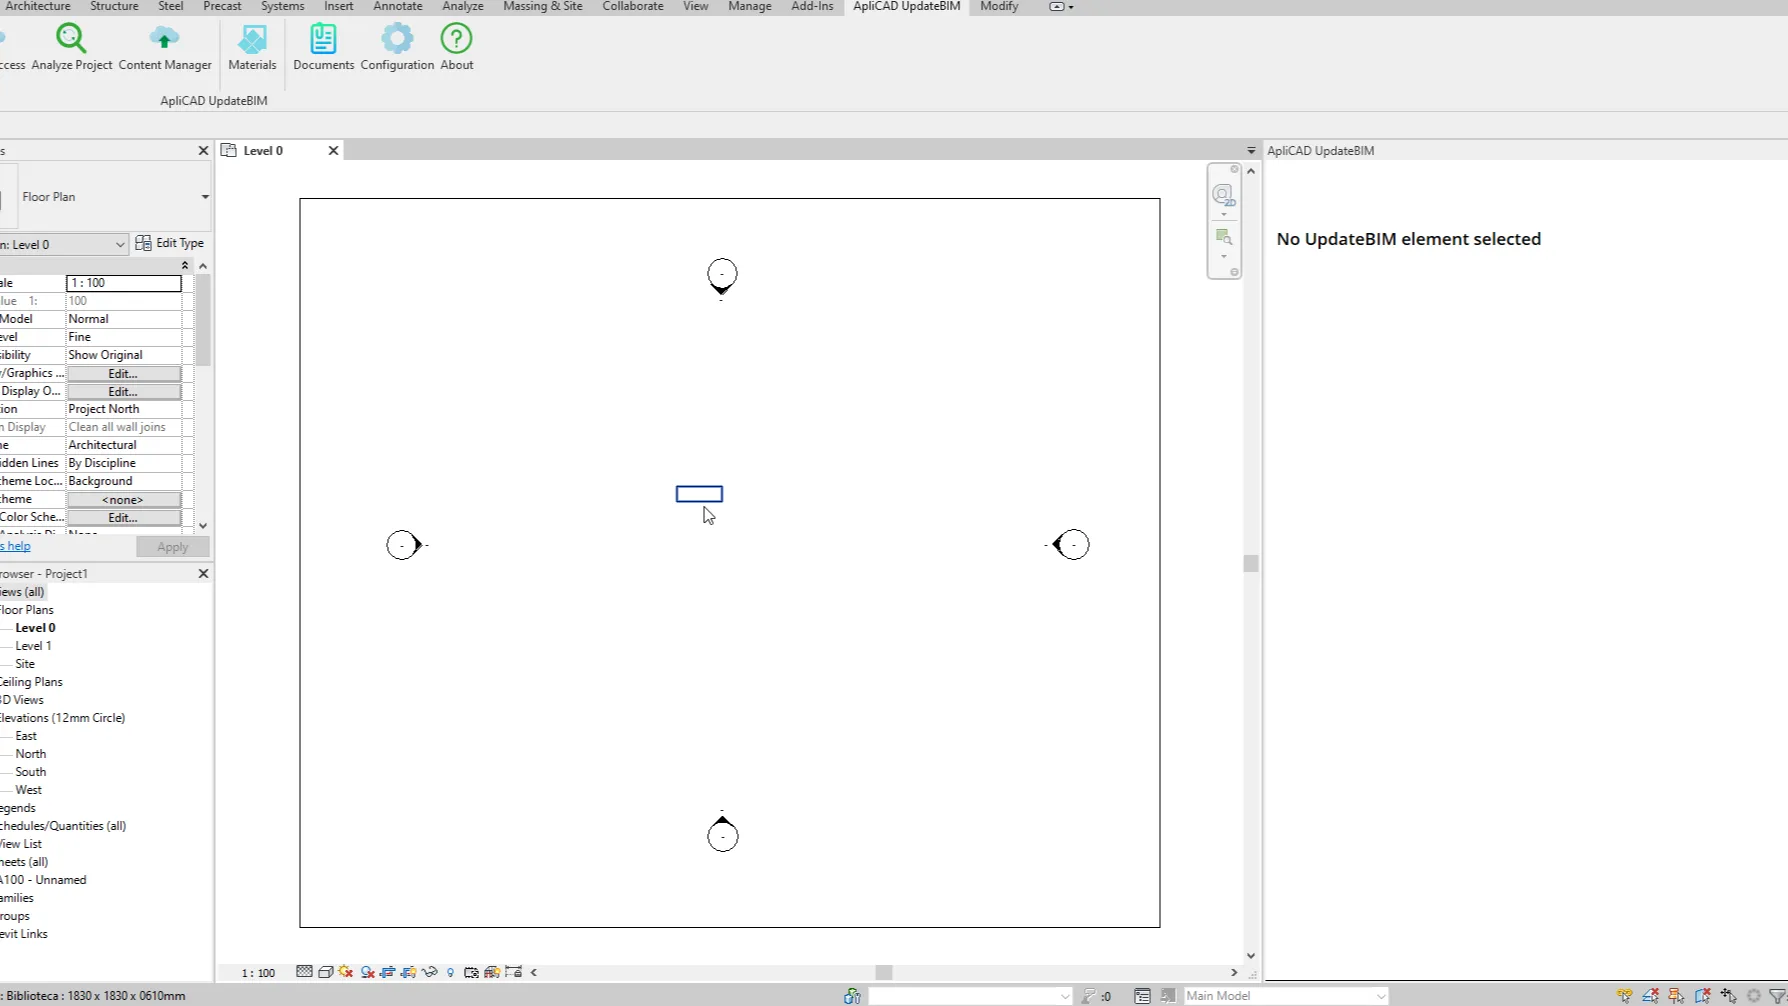Open Analyze Project tool in ribbon
The image size is (1788, 1006).
pos(71,48)
